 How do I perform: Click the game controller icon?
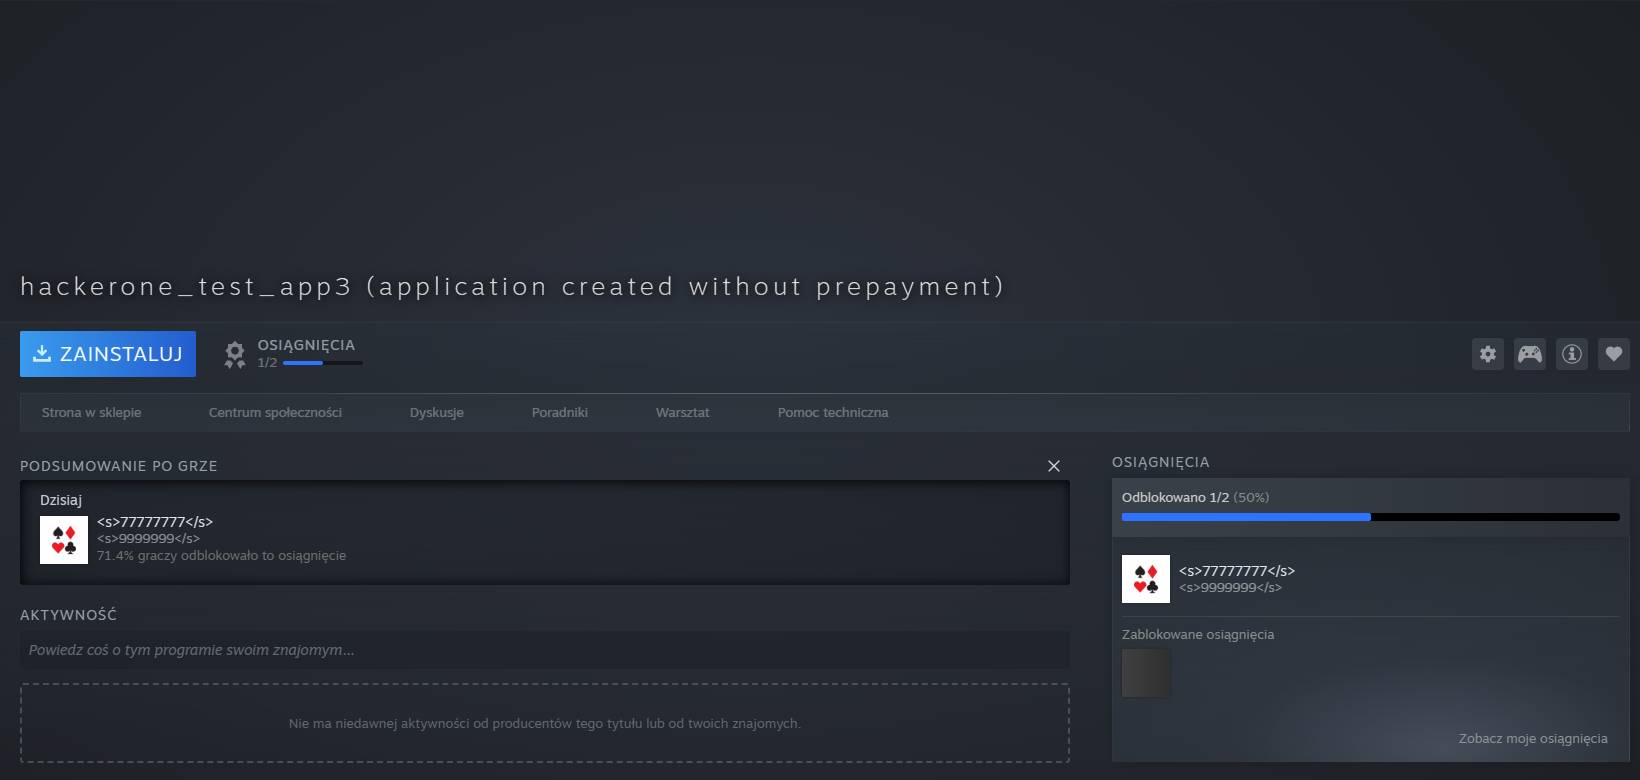coord(1530,354)
